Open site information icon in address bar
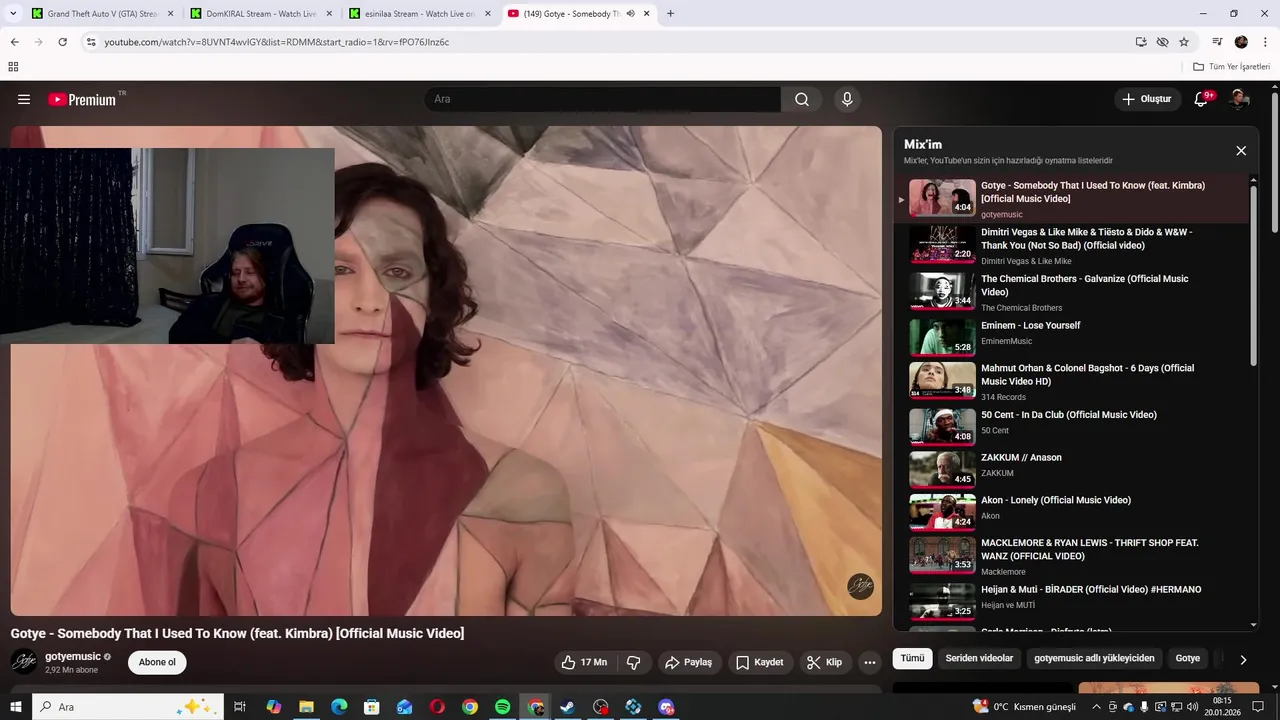The width and height of the screenshot is (1280, 720). pos(91,42)
